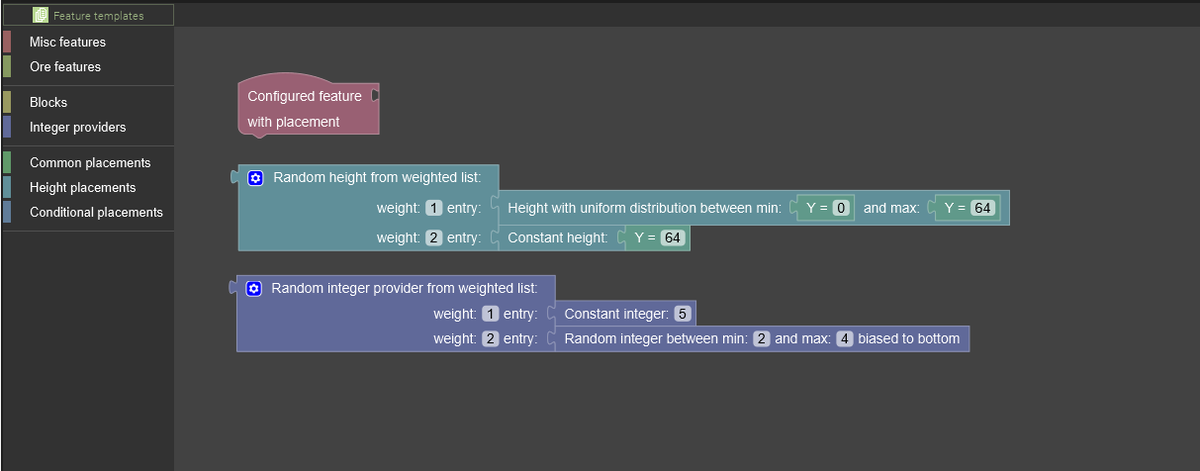This screenshot has height=471, width=1200.
Task: Edit the max Y = 64 value of uniform distribution
Action: point(983,208)
